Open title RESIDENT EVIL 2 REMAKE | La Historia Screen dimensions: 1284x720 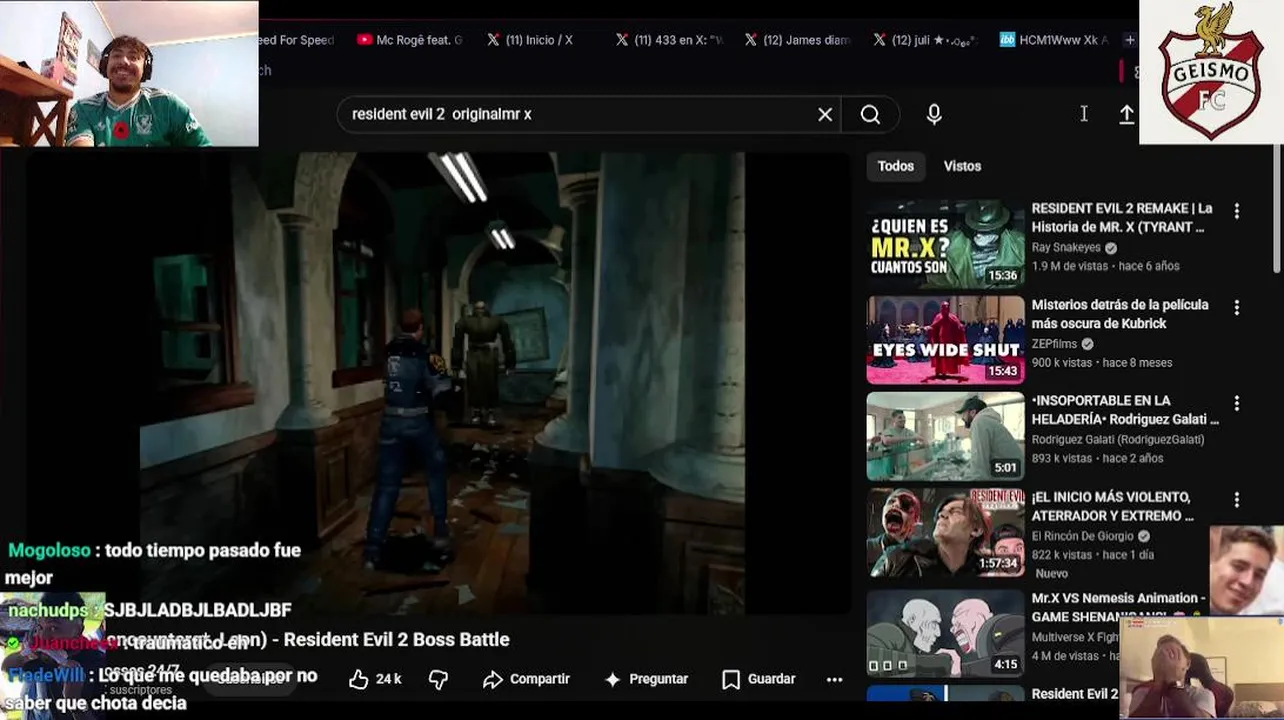tap(1122, 218)
